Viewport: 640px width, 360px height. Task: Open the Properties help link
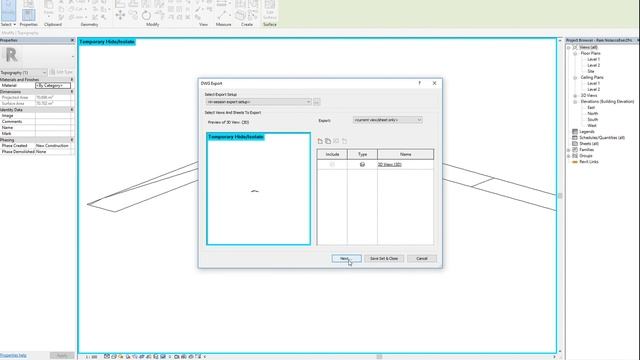pyautogui.click(x=13, y=356)
